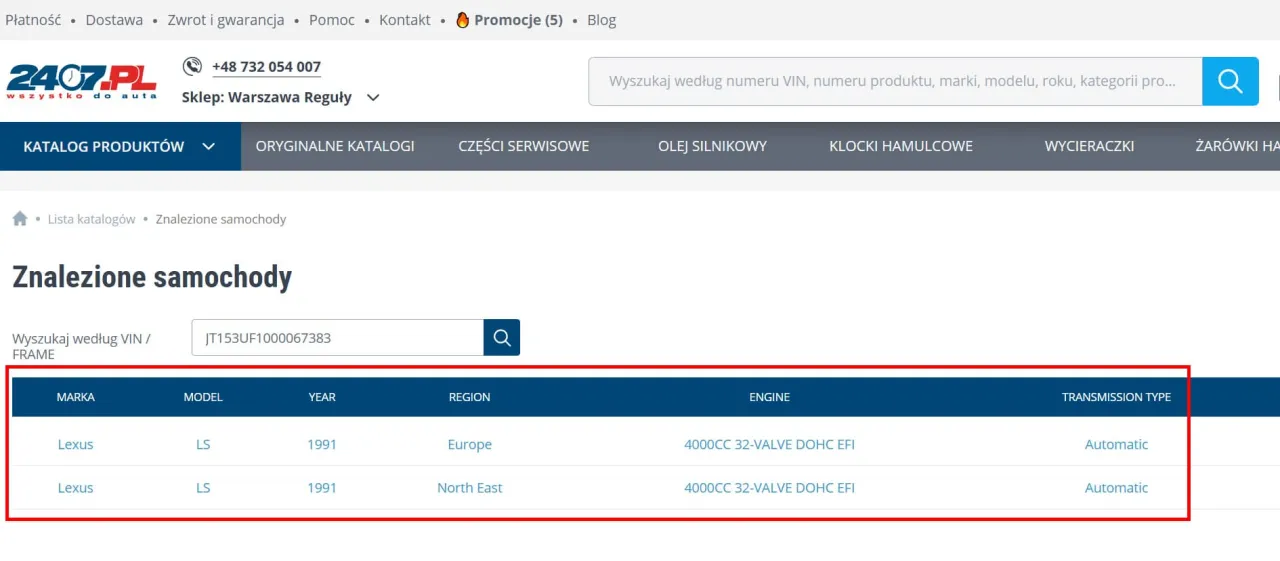Click the VIN / FRAME input field

(x=338, y=338)
